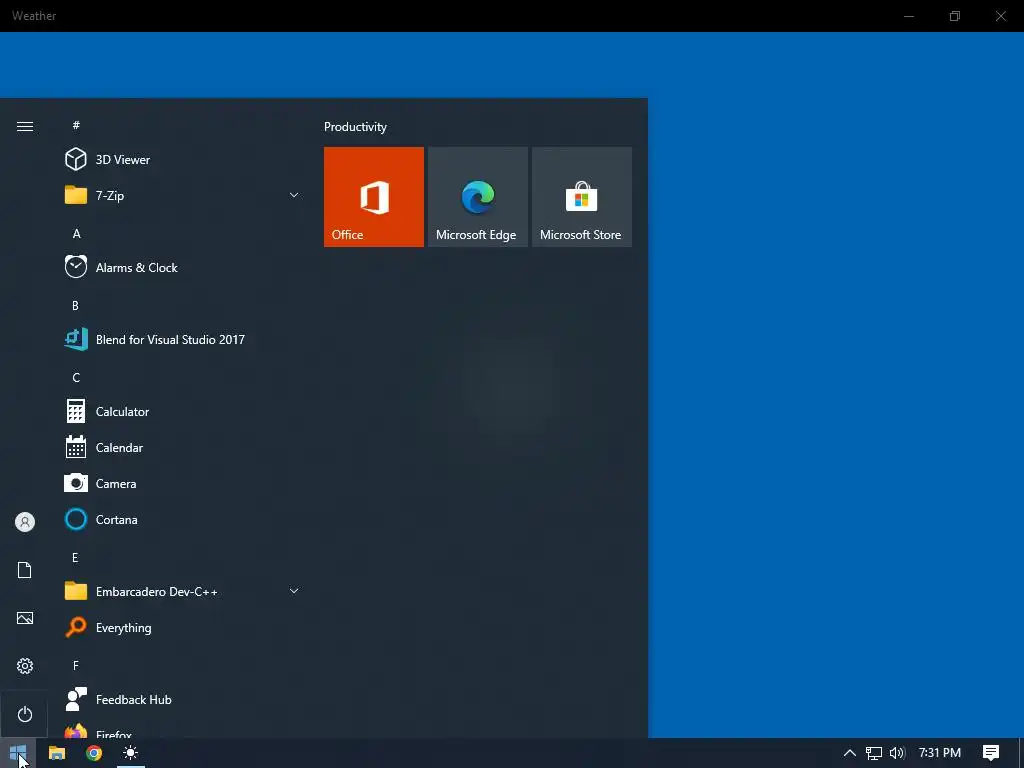1024x768 pixels.
Task: Click the 'F' letter header in app list
Action: [x=76, y=665]
